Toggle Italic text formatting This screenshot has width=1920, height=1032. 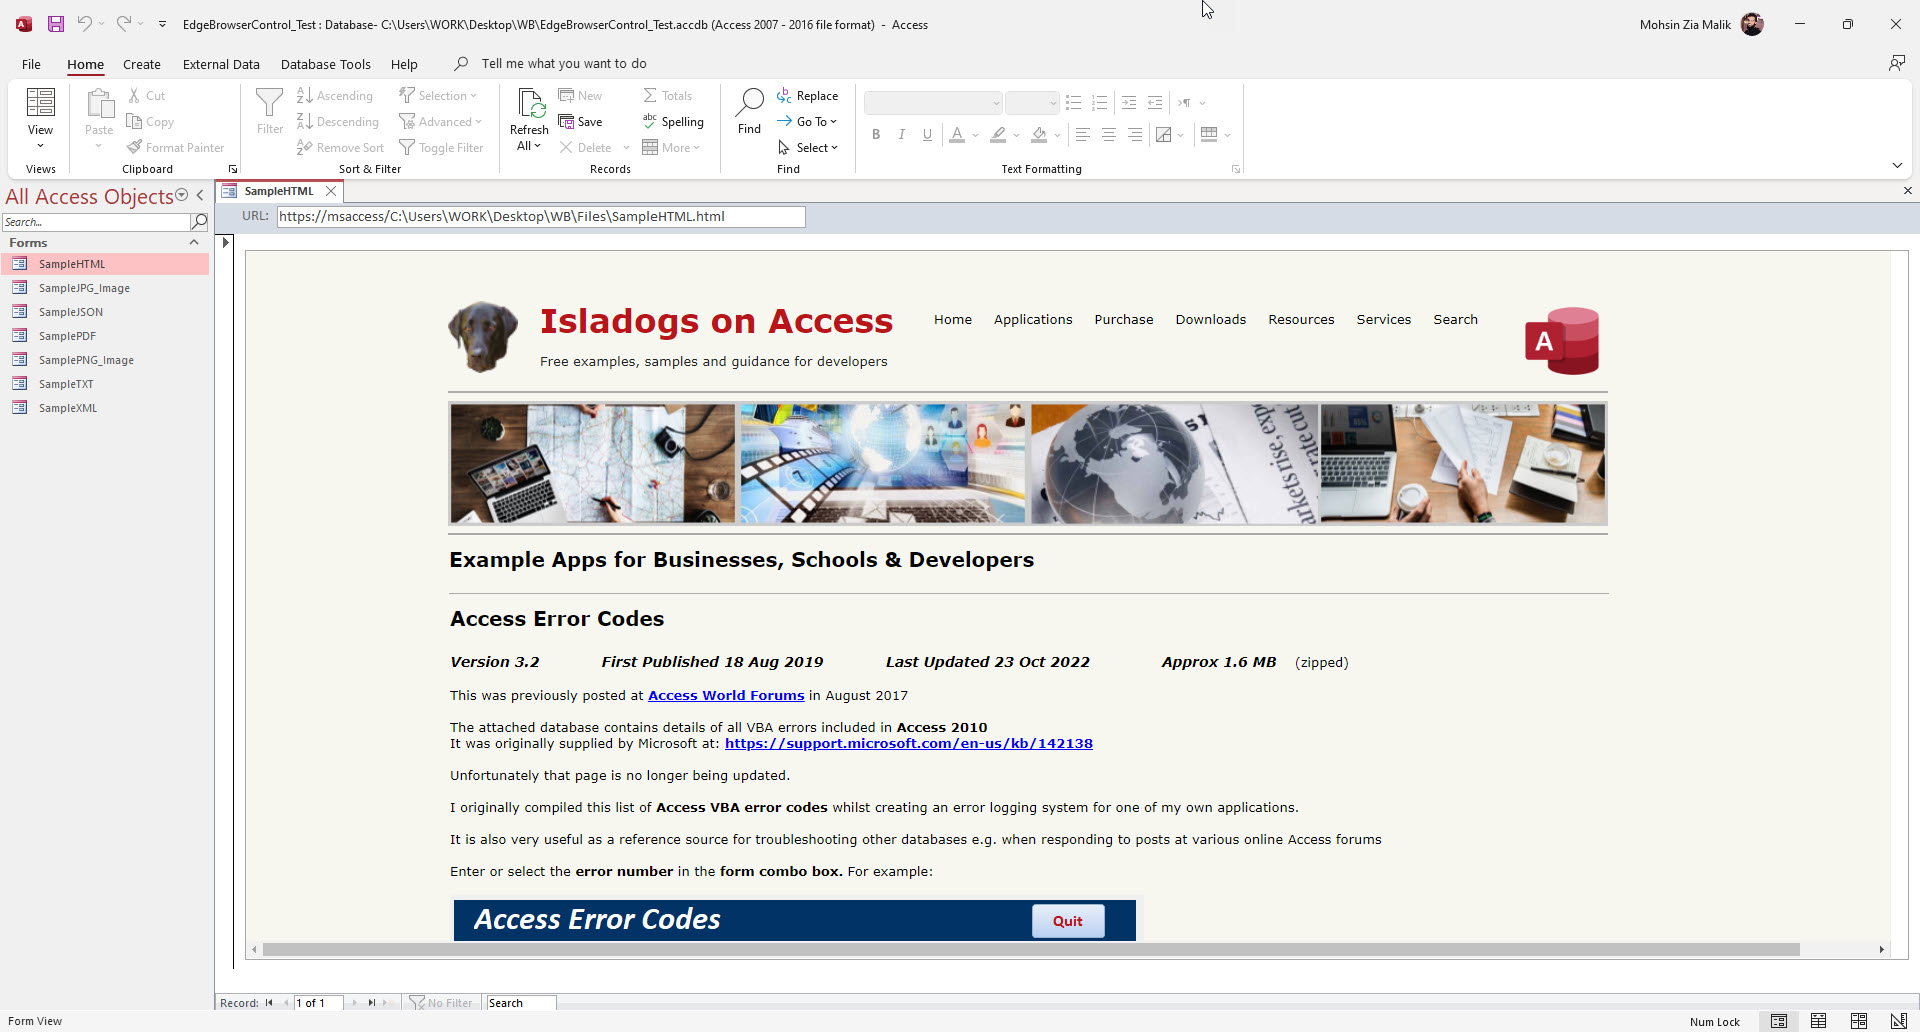(902, 135)
